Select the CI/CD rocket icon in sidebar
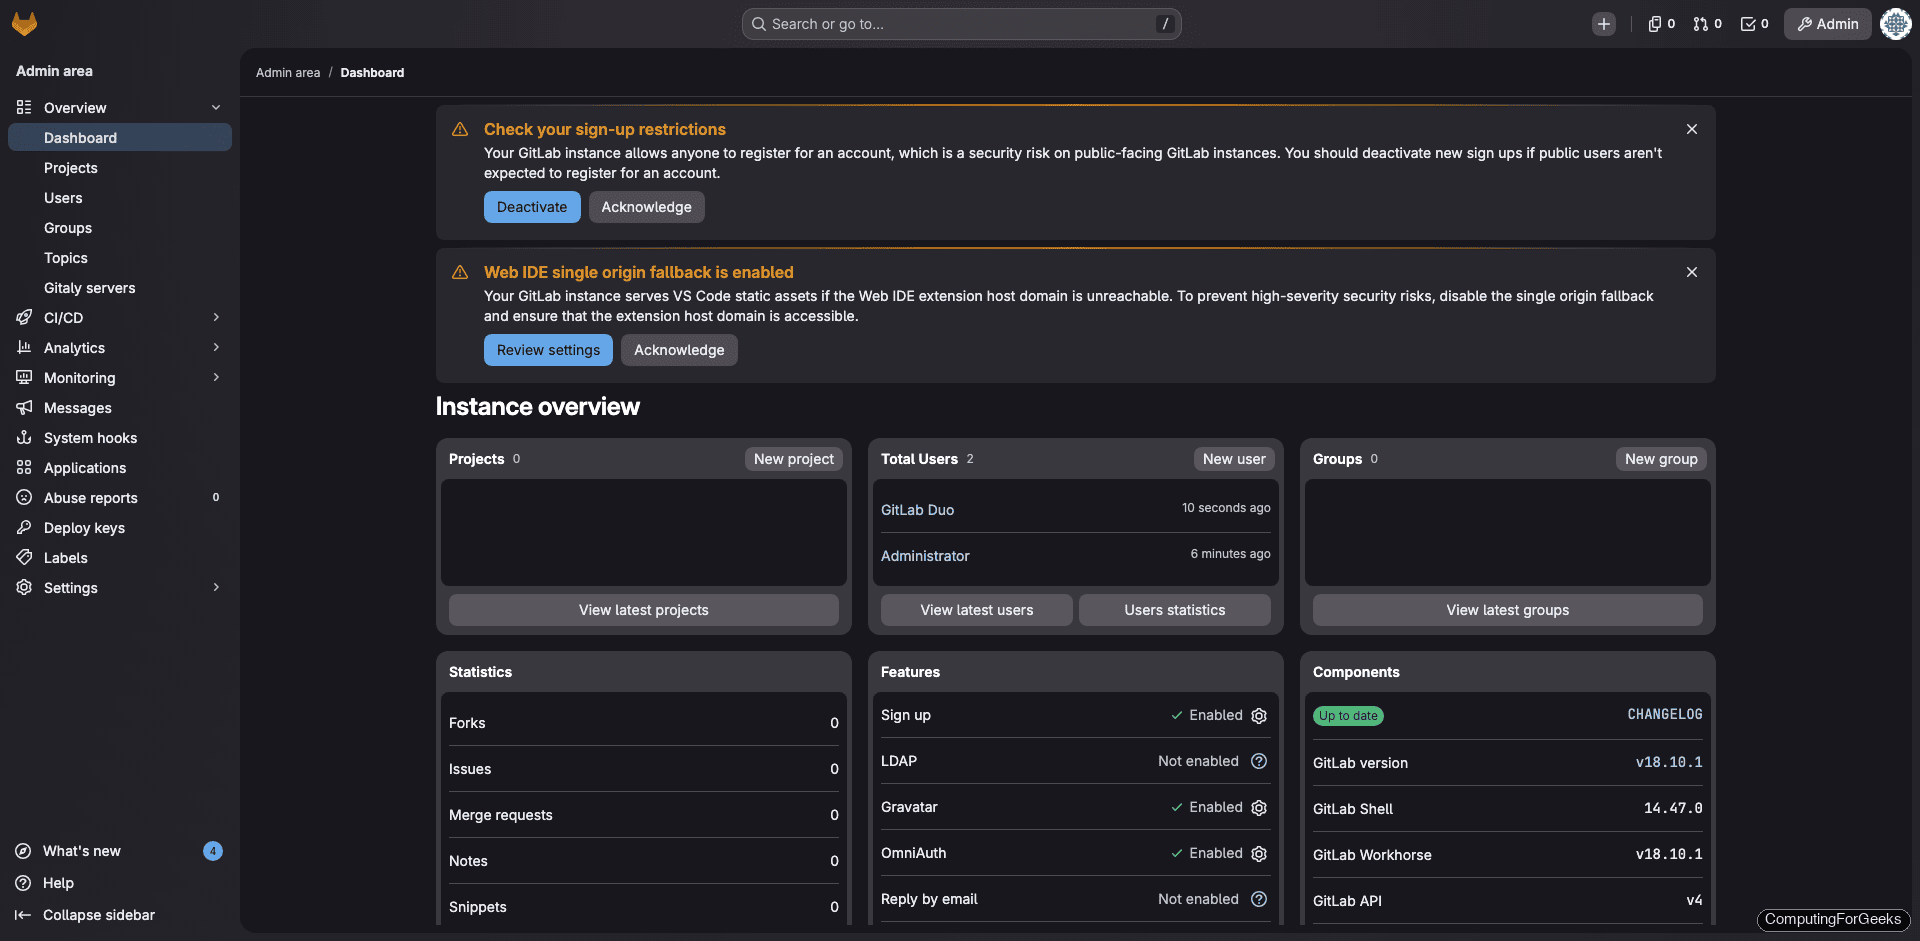 [24, 317]
